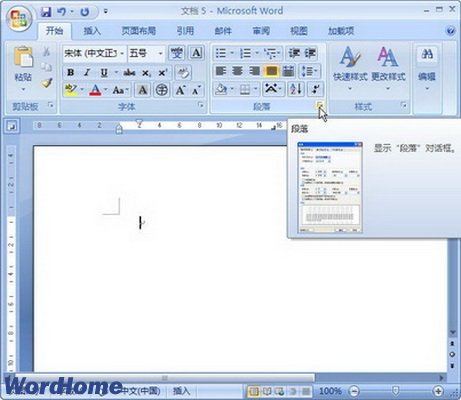
Task: Open the change case Aa menu
Action: click(x=120, y=90)
